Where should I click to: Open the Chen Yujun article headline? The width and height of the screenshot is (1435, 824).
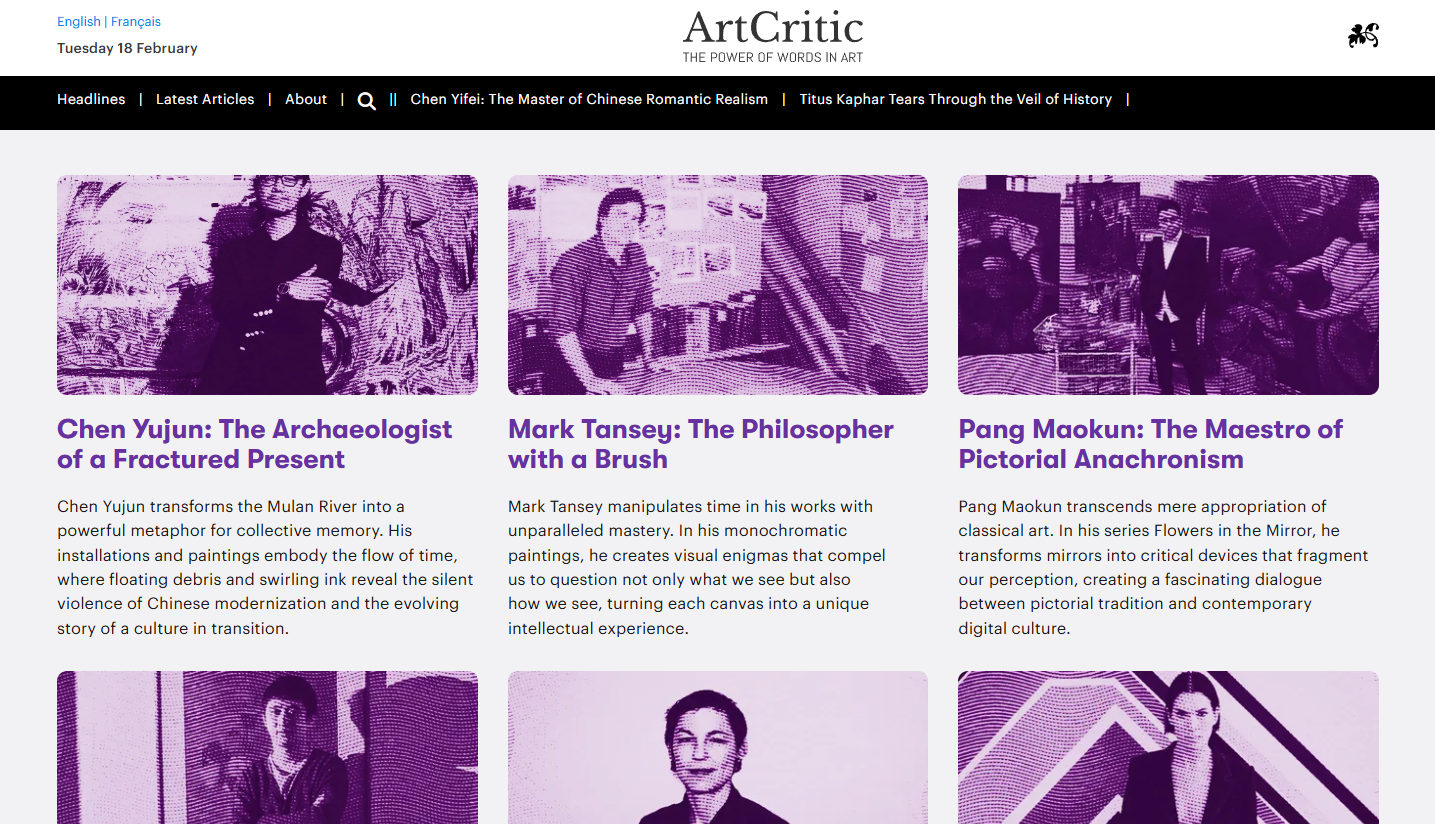254,444
